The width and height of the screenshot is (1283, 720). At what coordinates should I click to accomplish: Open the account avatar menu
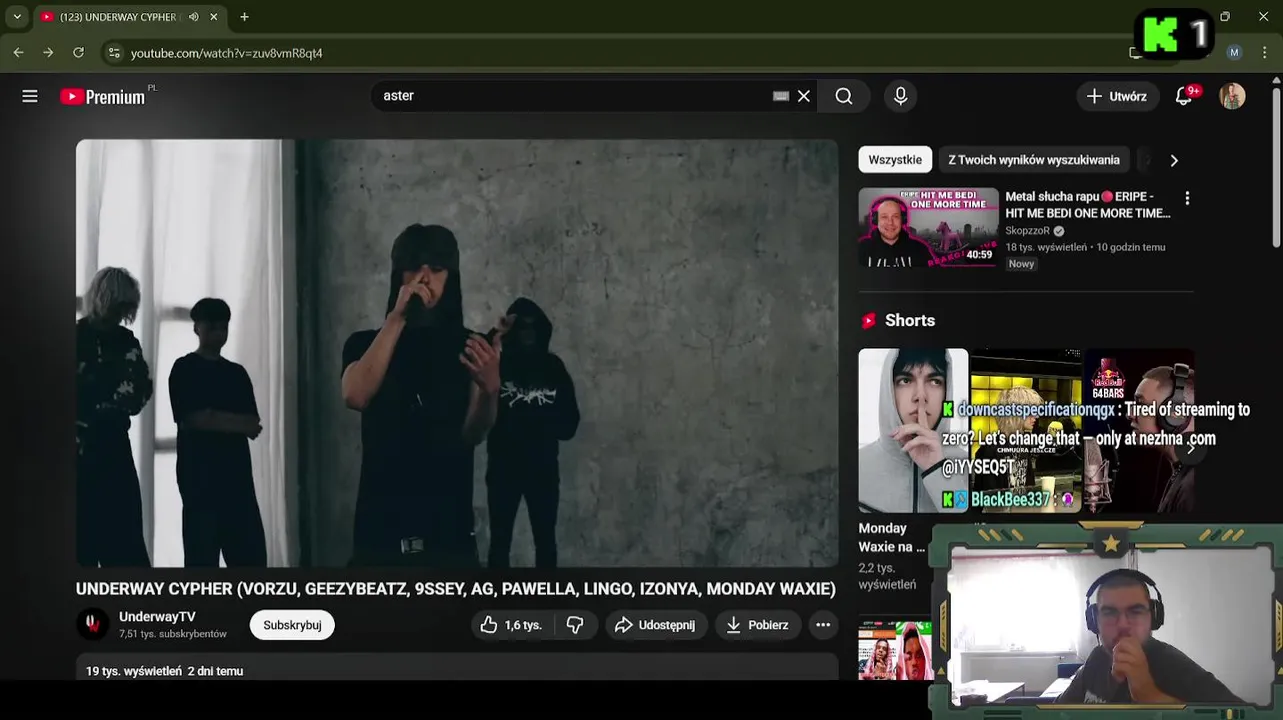[x=1232, y=96]
